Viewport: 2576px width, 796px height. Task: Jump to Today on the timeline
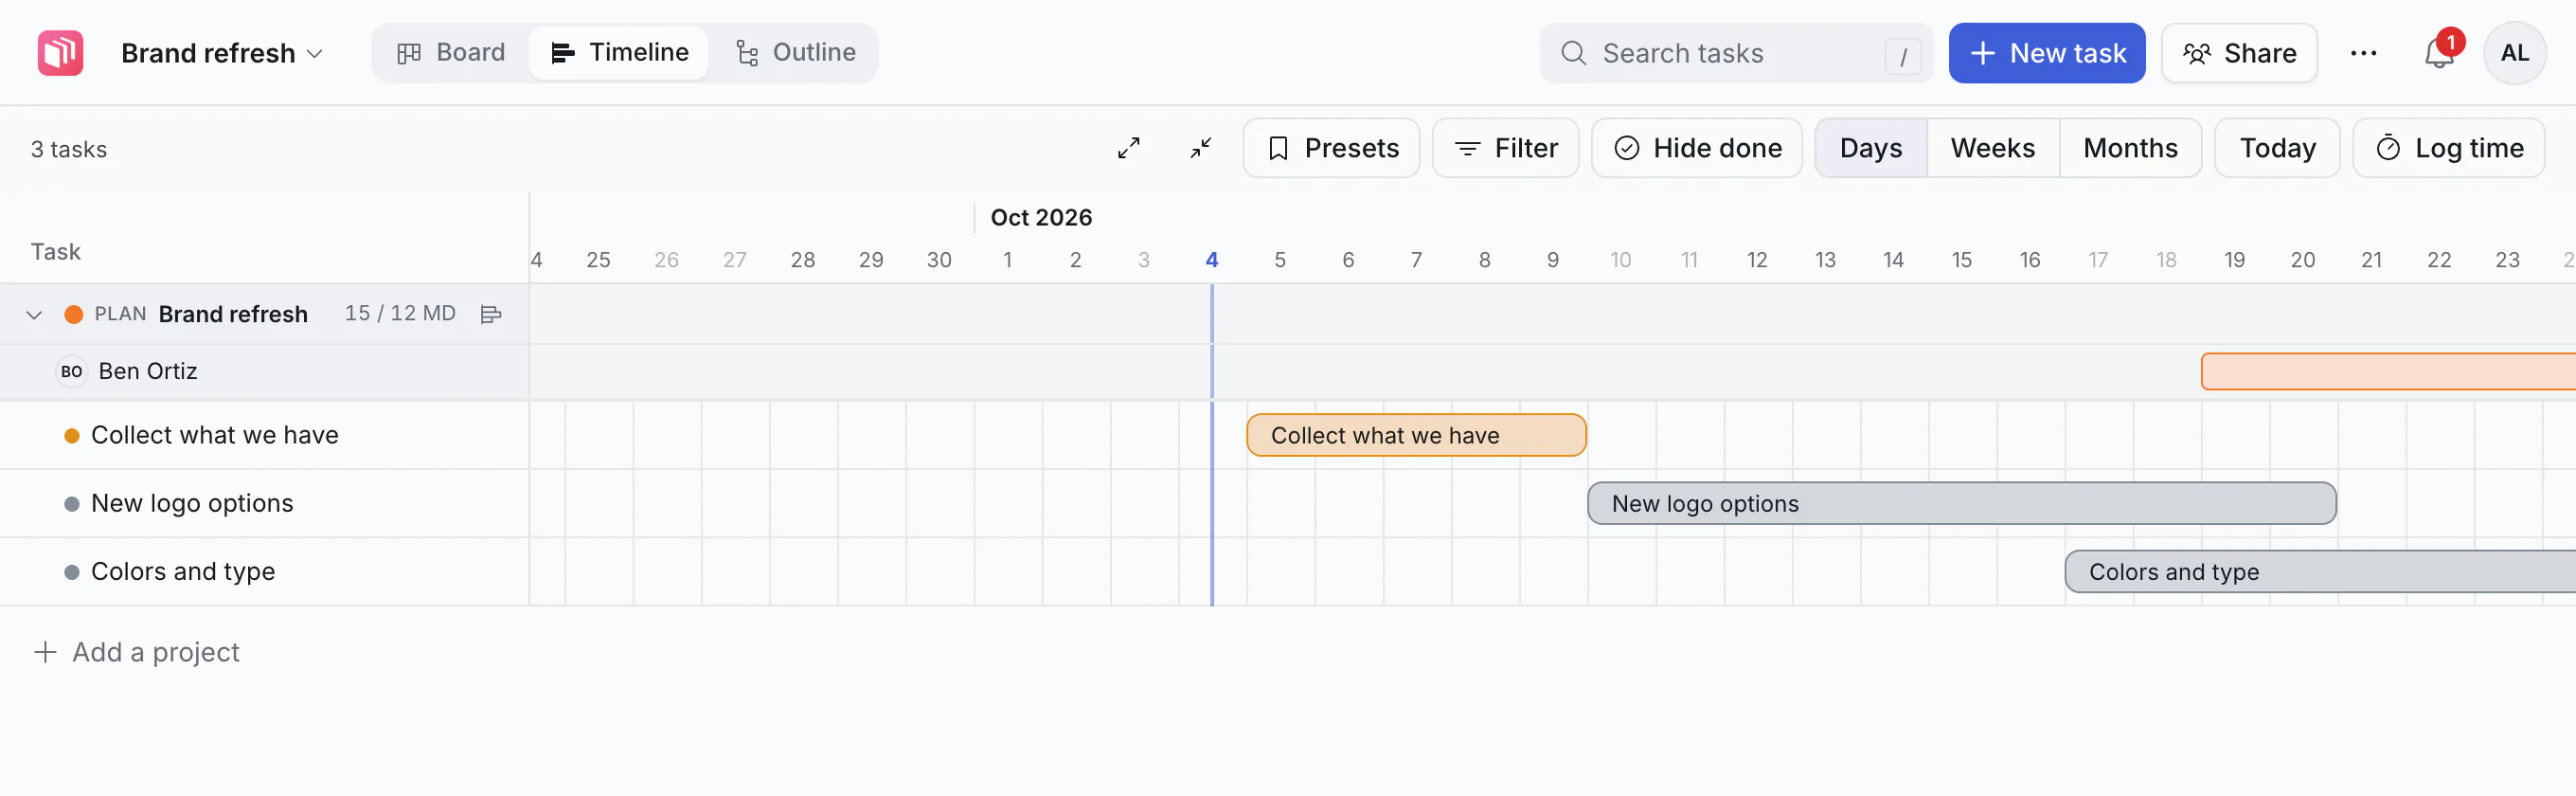click(x=2277, y=149)
